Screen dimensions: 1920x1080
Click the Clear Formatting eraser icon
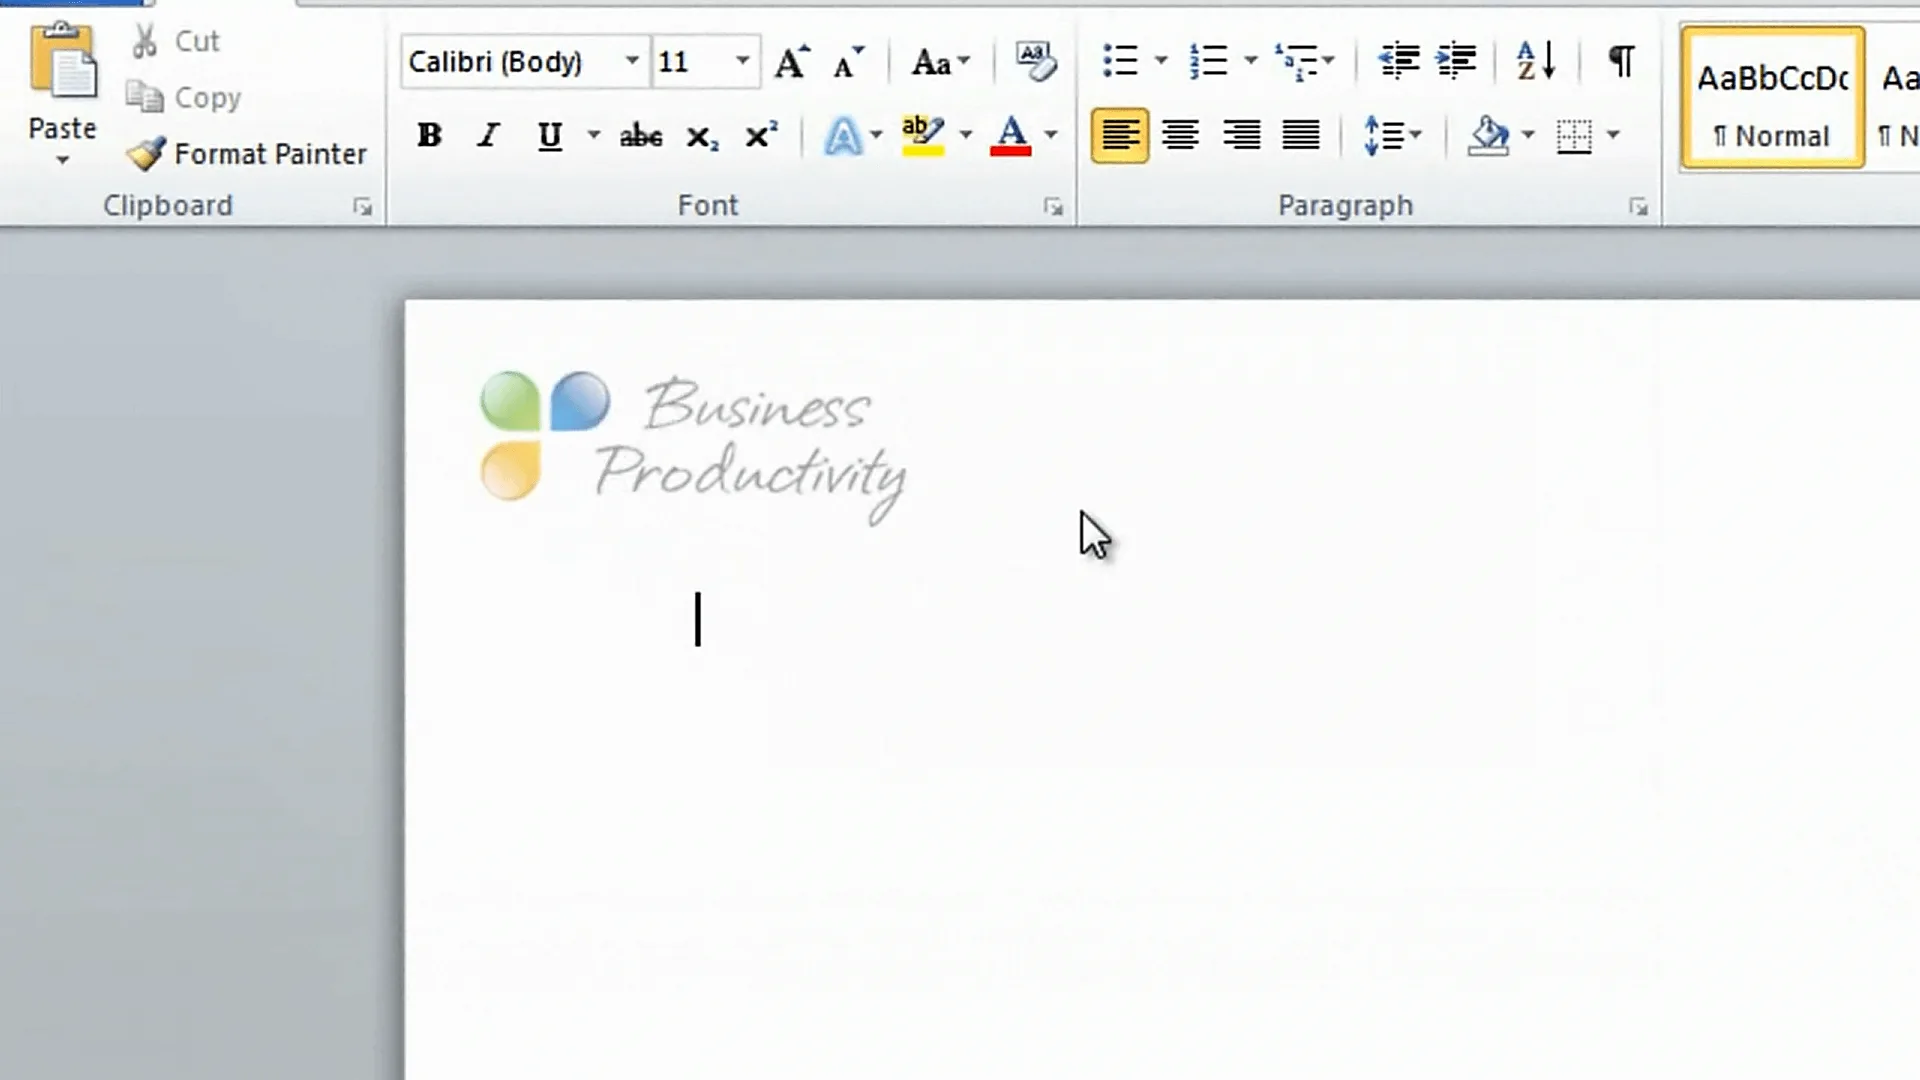(x=1035, y=62)
